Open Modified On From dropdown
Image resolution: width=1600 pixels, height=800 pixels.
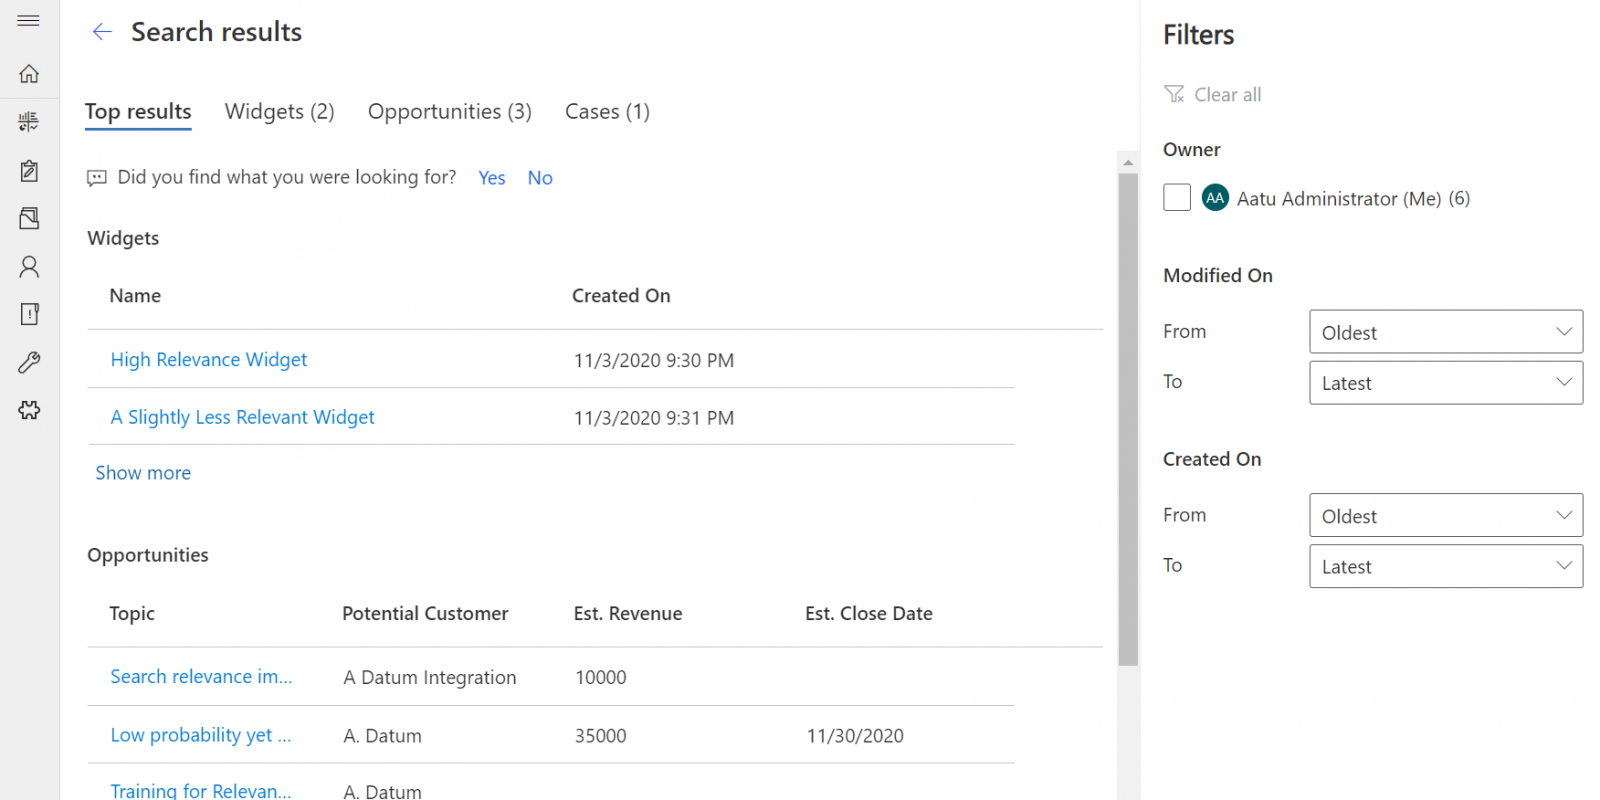(x=1446, y=332)
